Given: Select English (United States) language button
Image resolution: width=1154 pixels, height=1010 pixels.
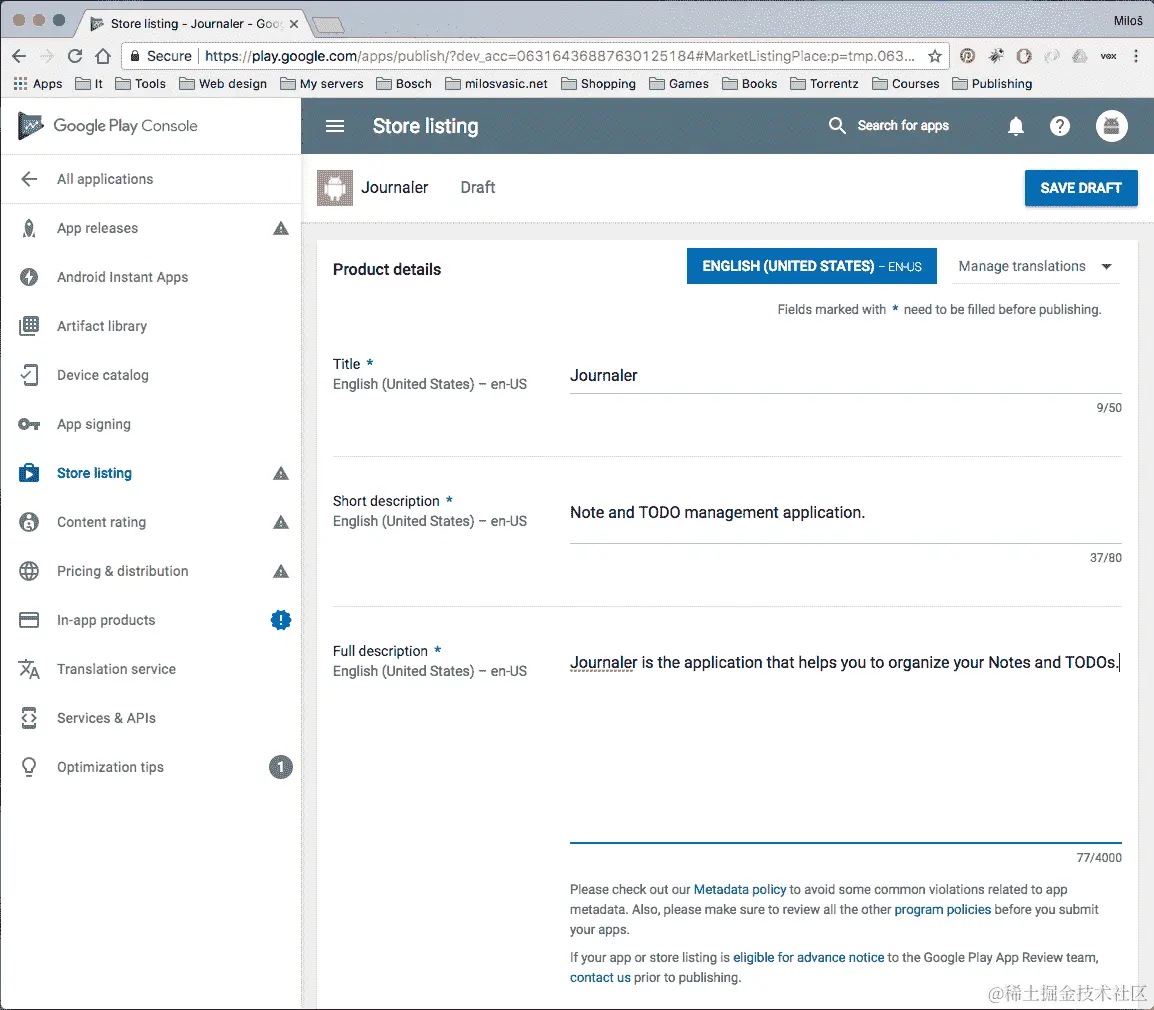Looking at the screenshot, I should point(811,266).
